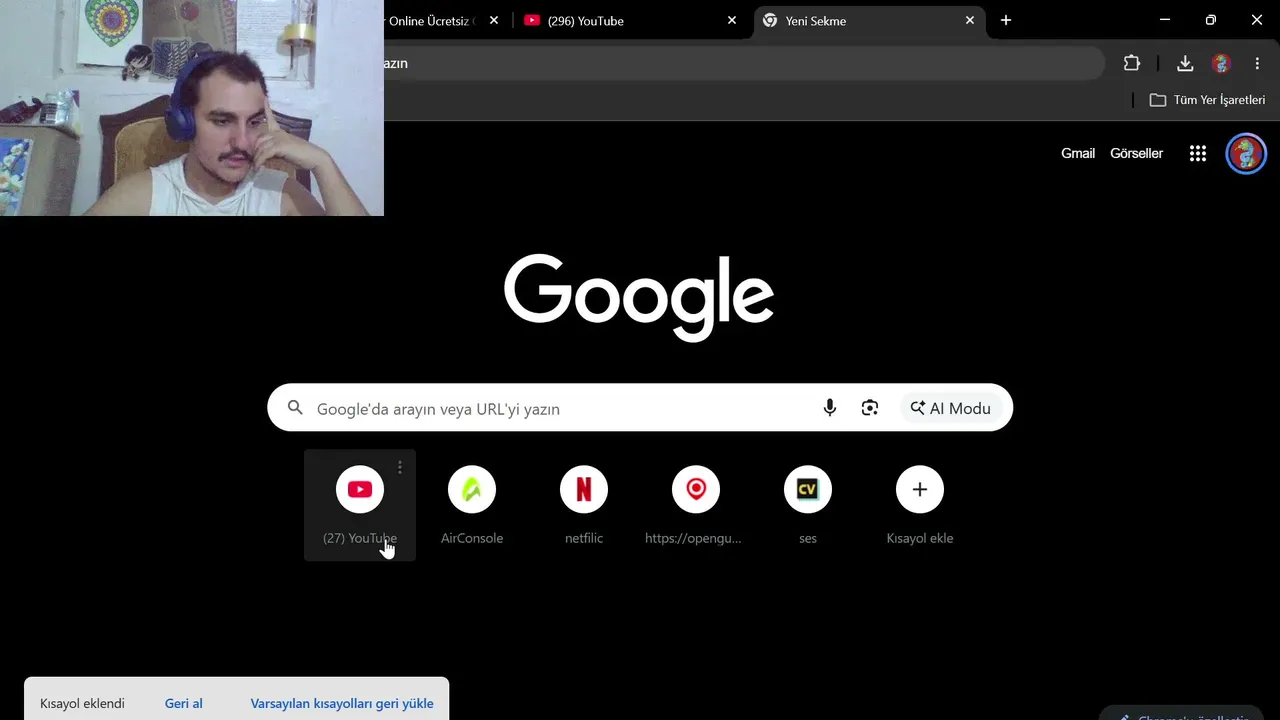Open the YouTube shortcut's three-dot menu
1280x720 pixels.
(x=400, y=467)
